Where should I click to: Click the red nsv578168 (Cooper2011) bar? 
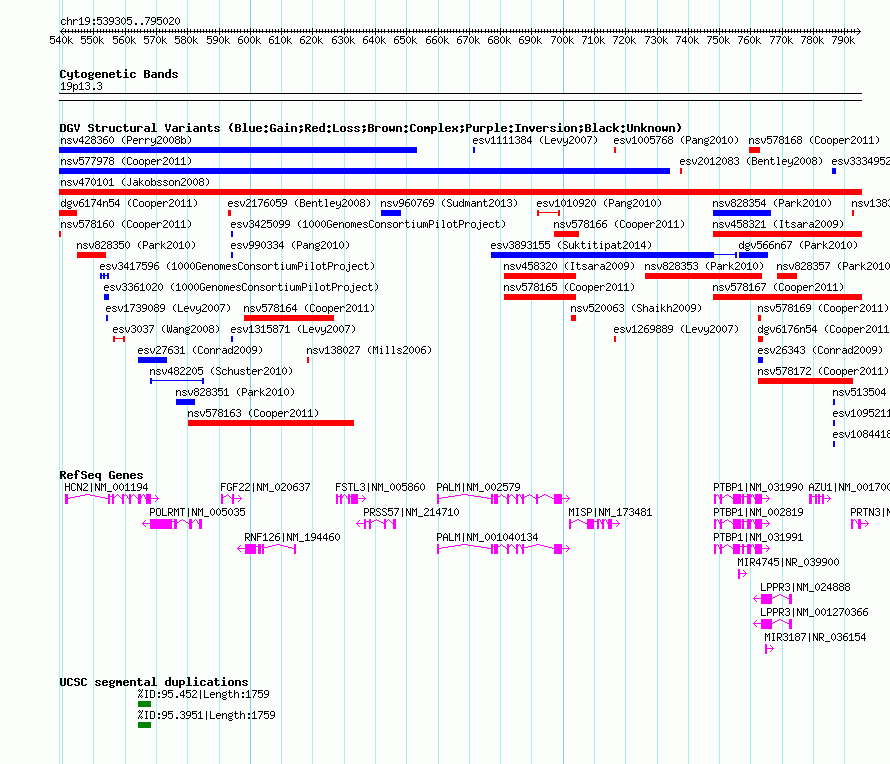pos(754,150)
